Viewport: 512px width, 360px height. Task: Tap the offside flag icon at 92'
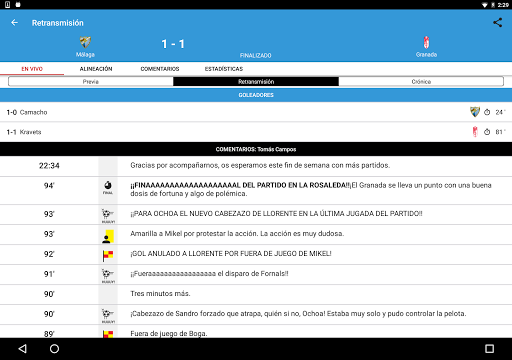tap(108, 256)
